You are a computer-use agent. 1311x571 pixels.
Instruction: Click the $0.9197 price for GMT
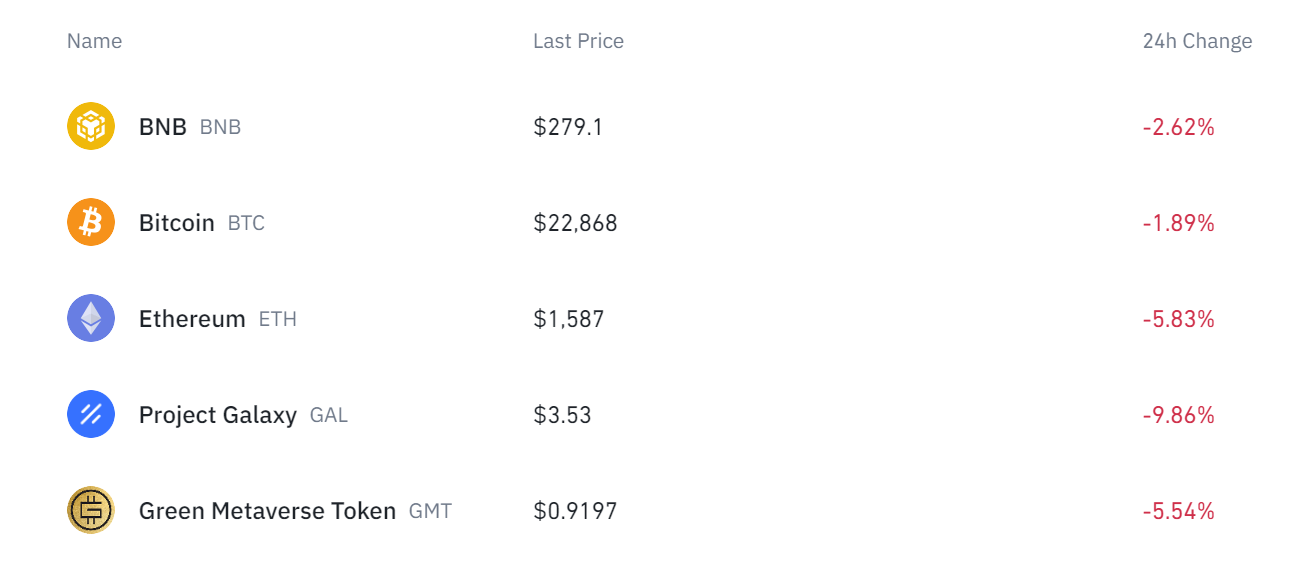575,511
